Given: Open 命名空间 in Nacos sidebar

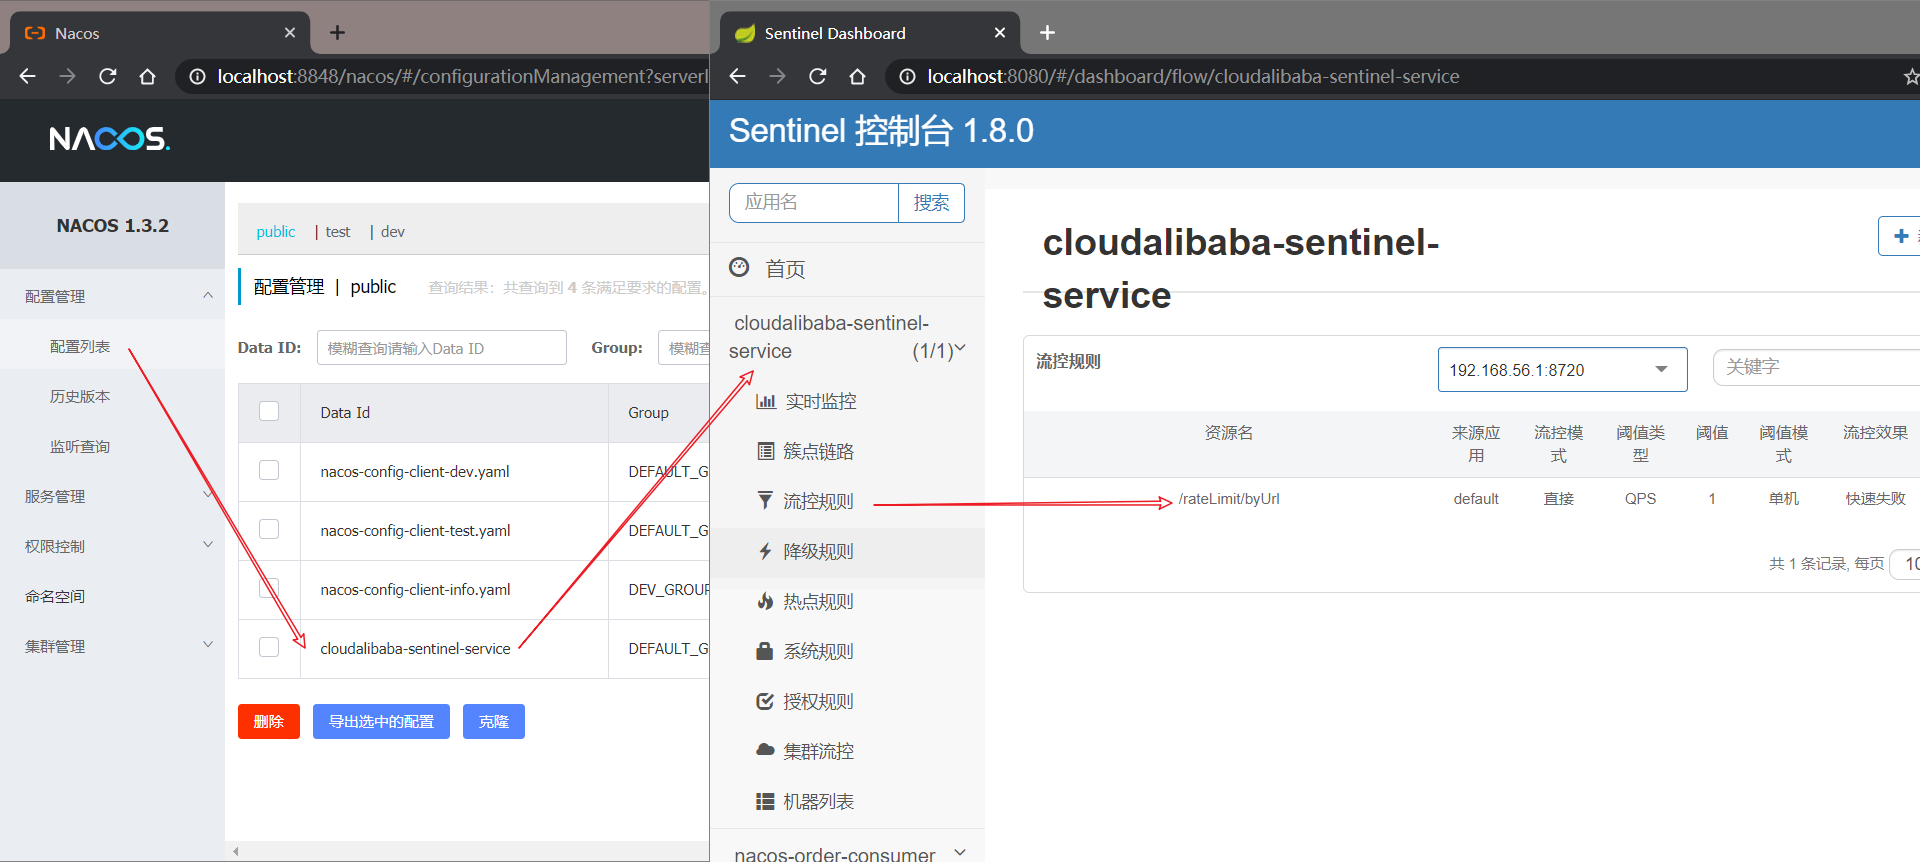Looking at the screenshot, I should tap(55, 596).
